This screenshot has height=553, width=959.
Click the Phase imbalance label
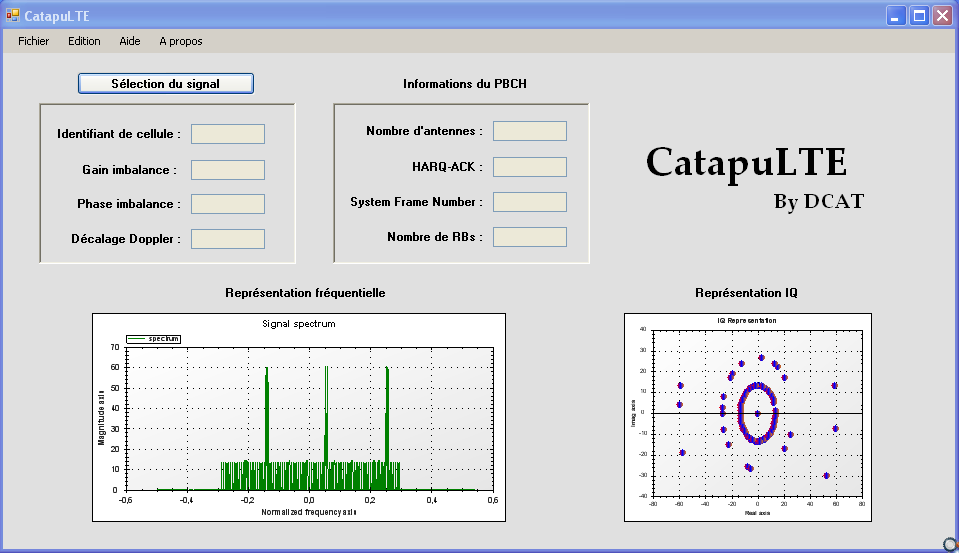[x=128, y=204]
